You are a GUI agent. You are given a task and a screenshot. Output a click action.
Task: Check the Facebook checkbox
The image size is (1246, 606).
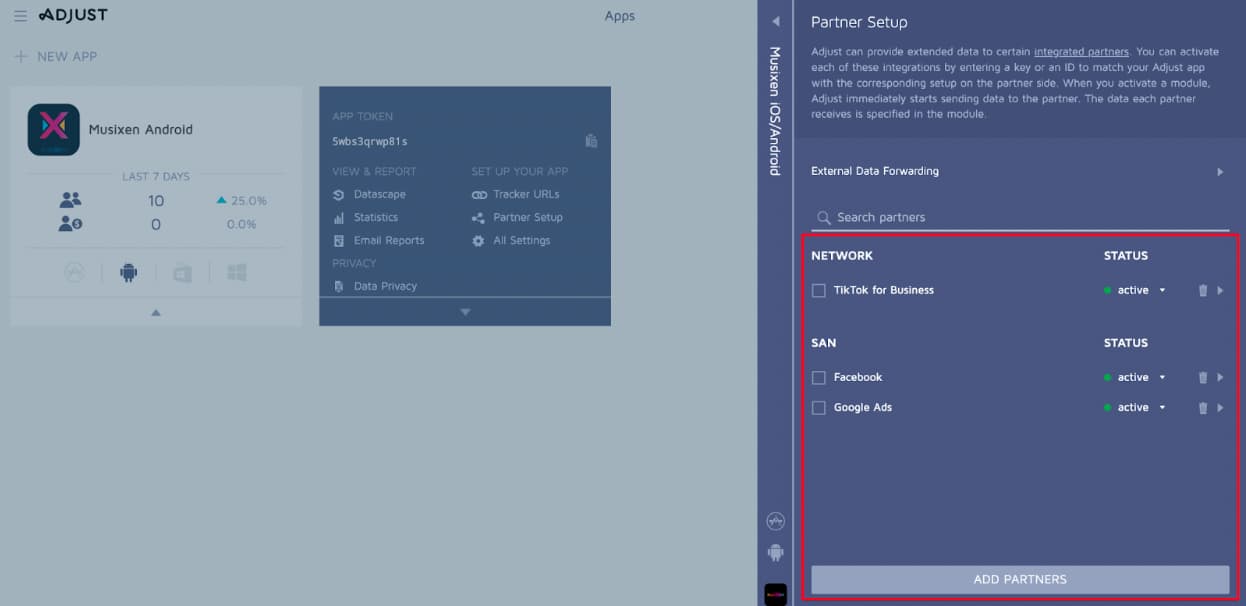818,377
